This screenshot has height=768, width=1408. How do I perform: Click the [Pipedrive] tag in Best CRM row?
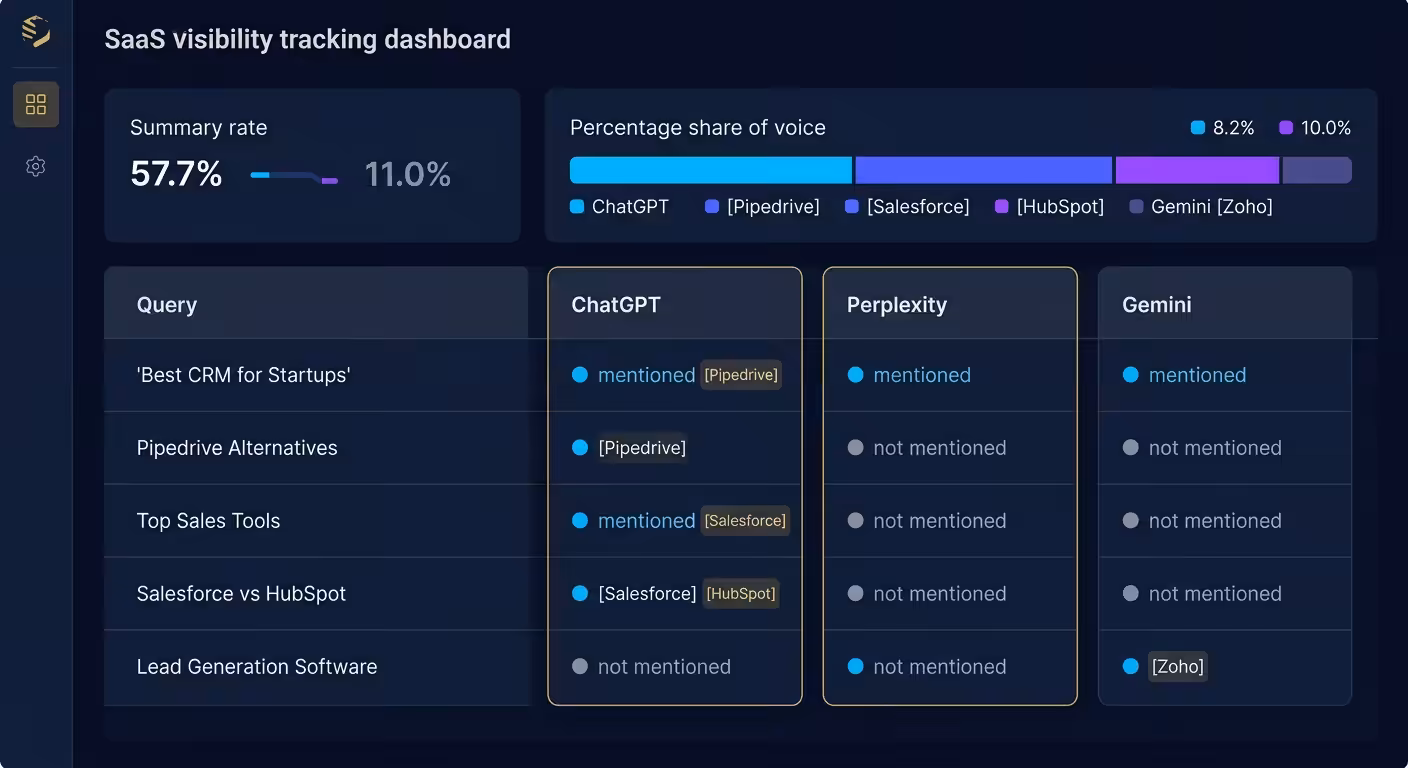741,375
